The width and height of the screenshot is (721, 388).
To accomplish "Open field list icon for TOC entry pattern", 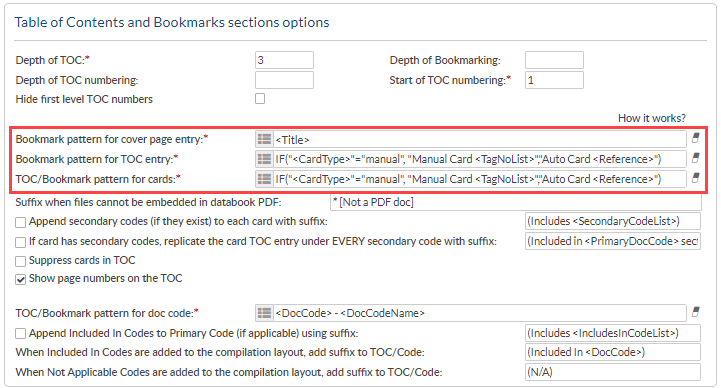I will pyautogui.click(x=264, y=159).
